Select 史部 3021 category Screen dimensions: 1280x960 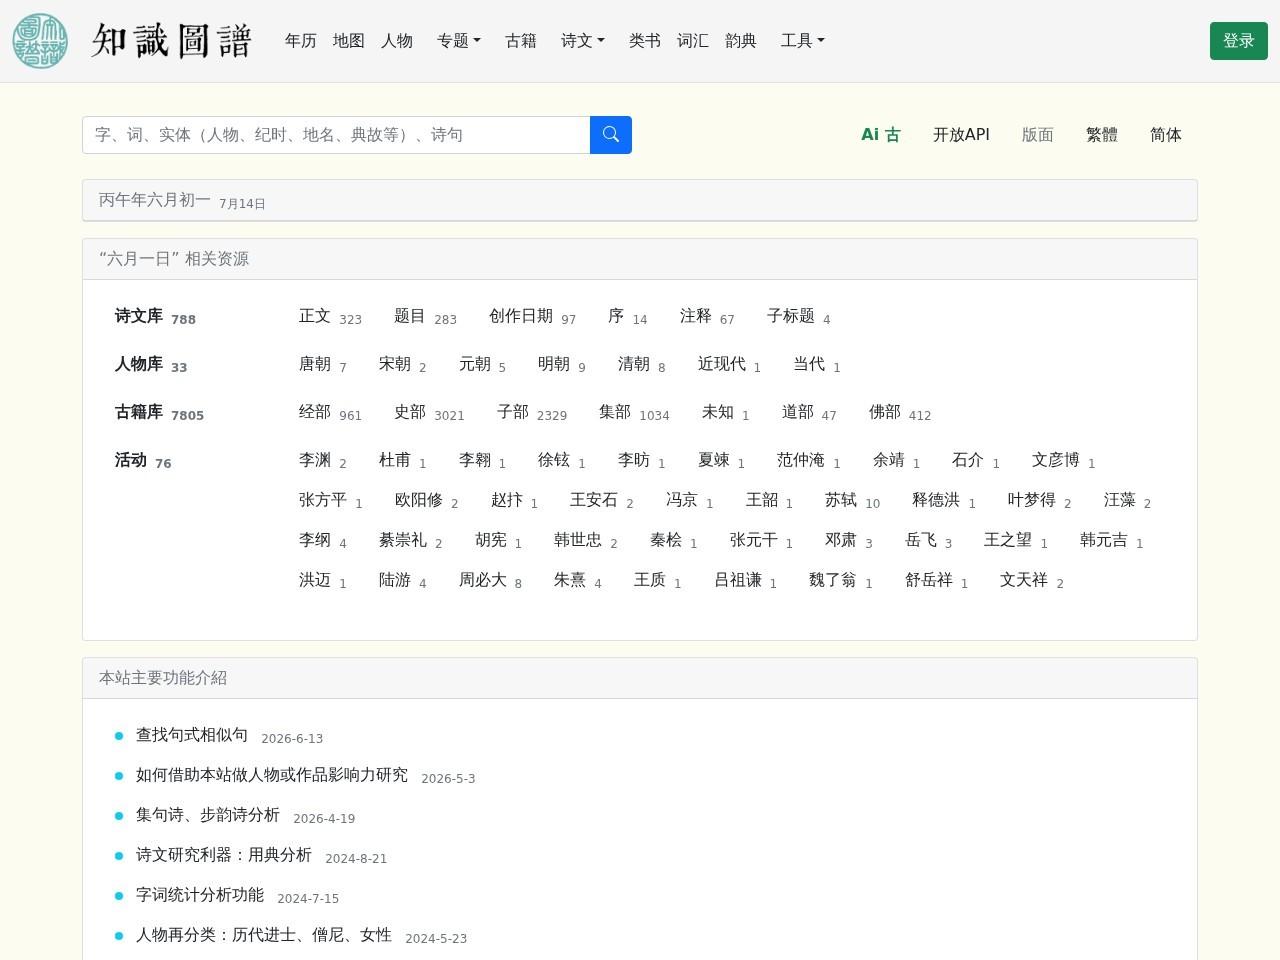pos(429,412)
